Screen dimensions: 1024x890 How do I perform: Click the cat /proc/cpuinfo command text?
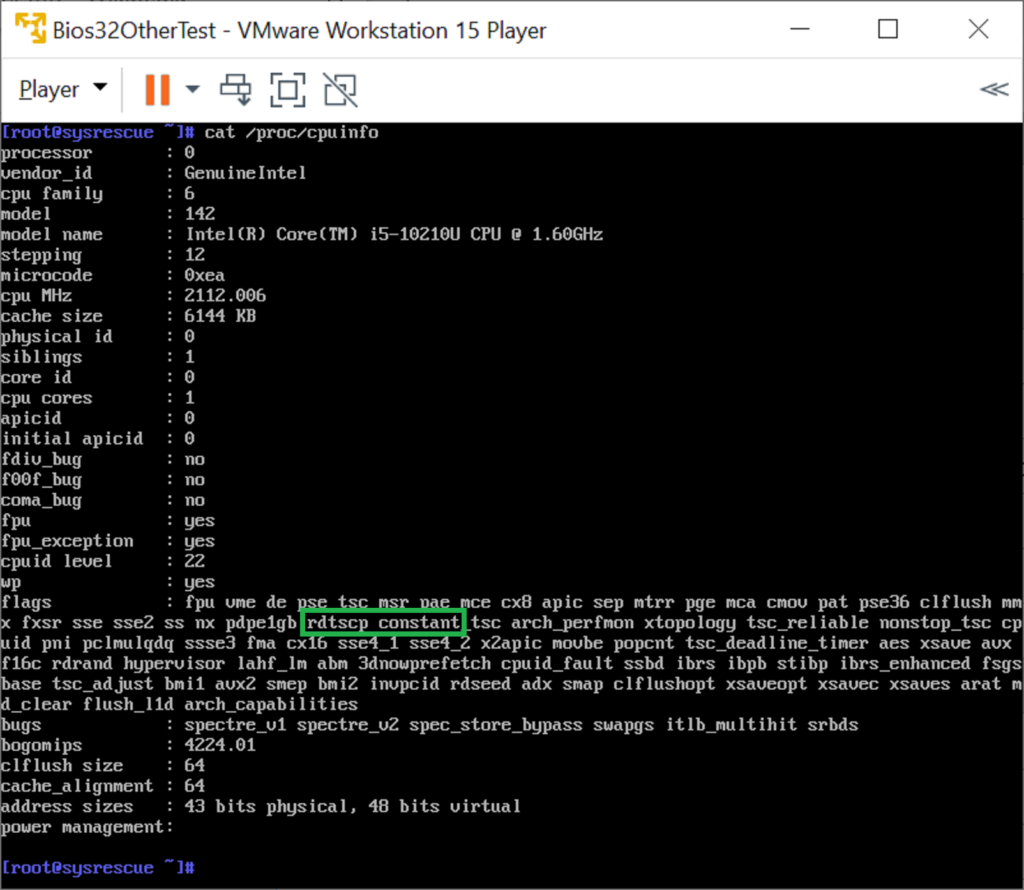[x=291, y=132]
